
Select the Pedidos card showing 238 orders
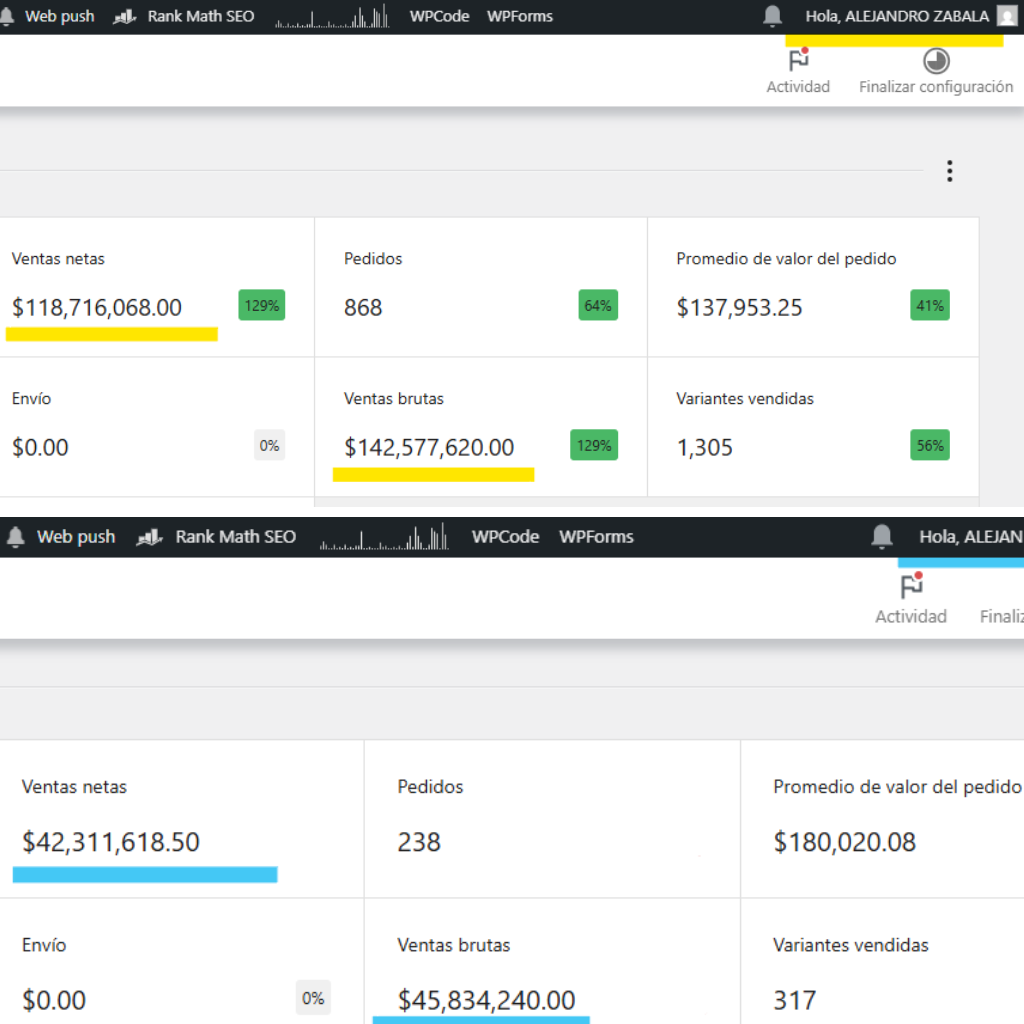[x=551, y=818]
